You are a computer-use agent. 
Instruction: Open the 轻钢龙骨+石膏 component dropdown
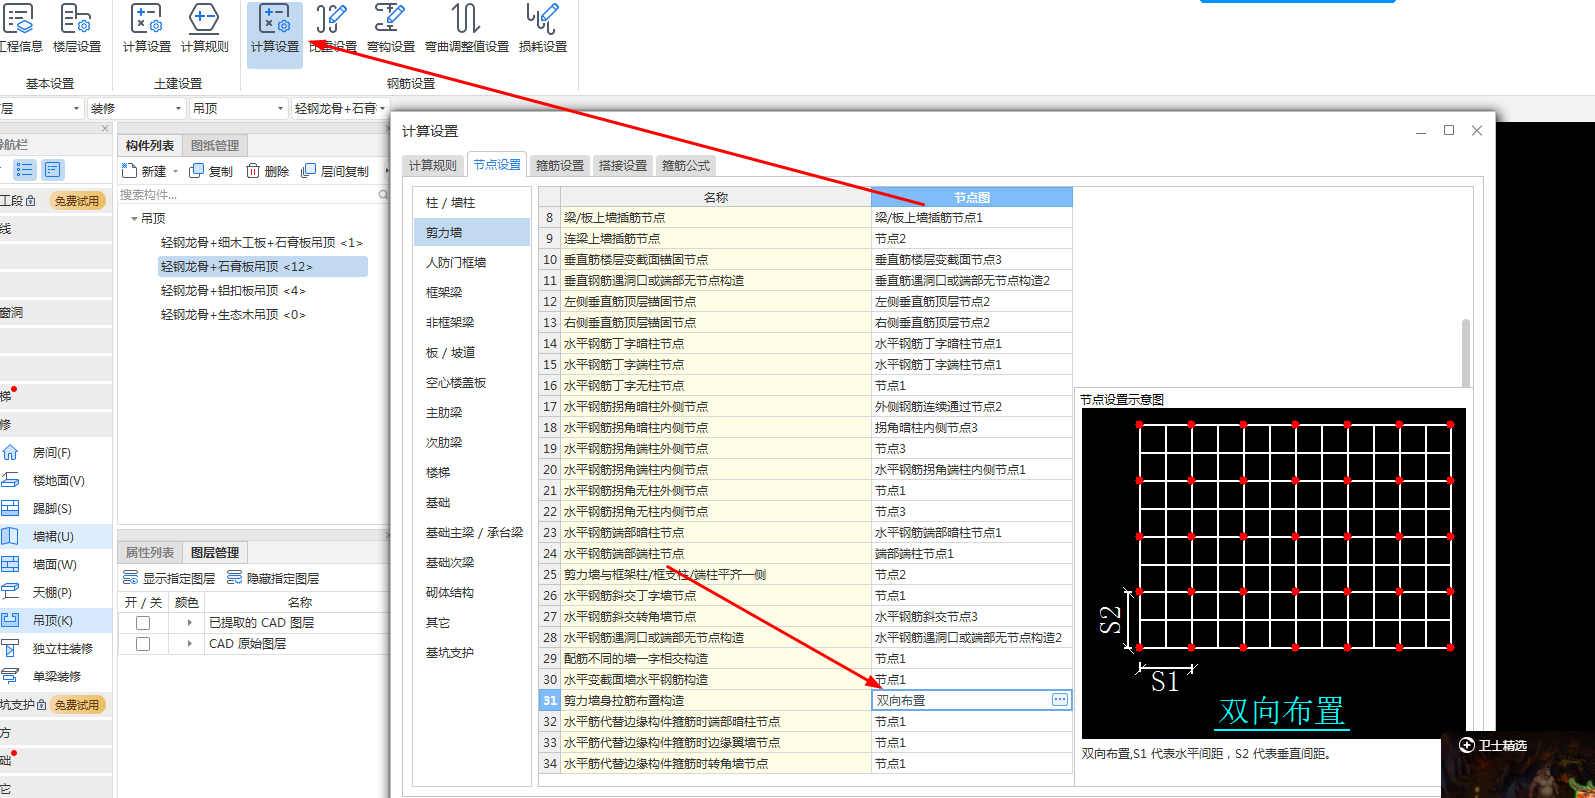click(x=340, y=108)
